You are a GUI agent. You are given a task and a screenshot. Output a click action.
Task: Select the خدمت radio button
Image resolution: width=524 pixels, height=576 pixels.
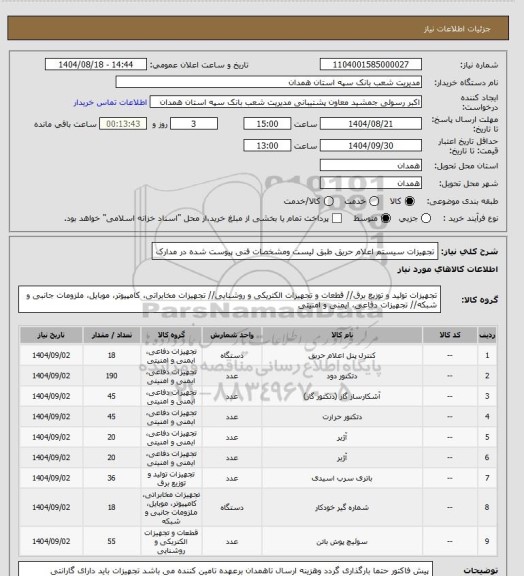pos(374,201)
